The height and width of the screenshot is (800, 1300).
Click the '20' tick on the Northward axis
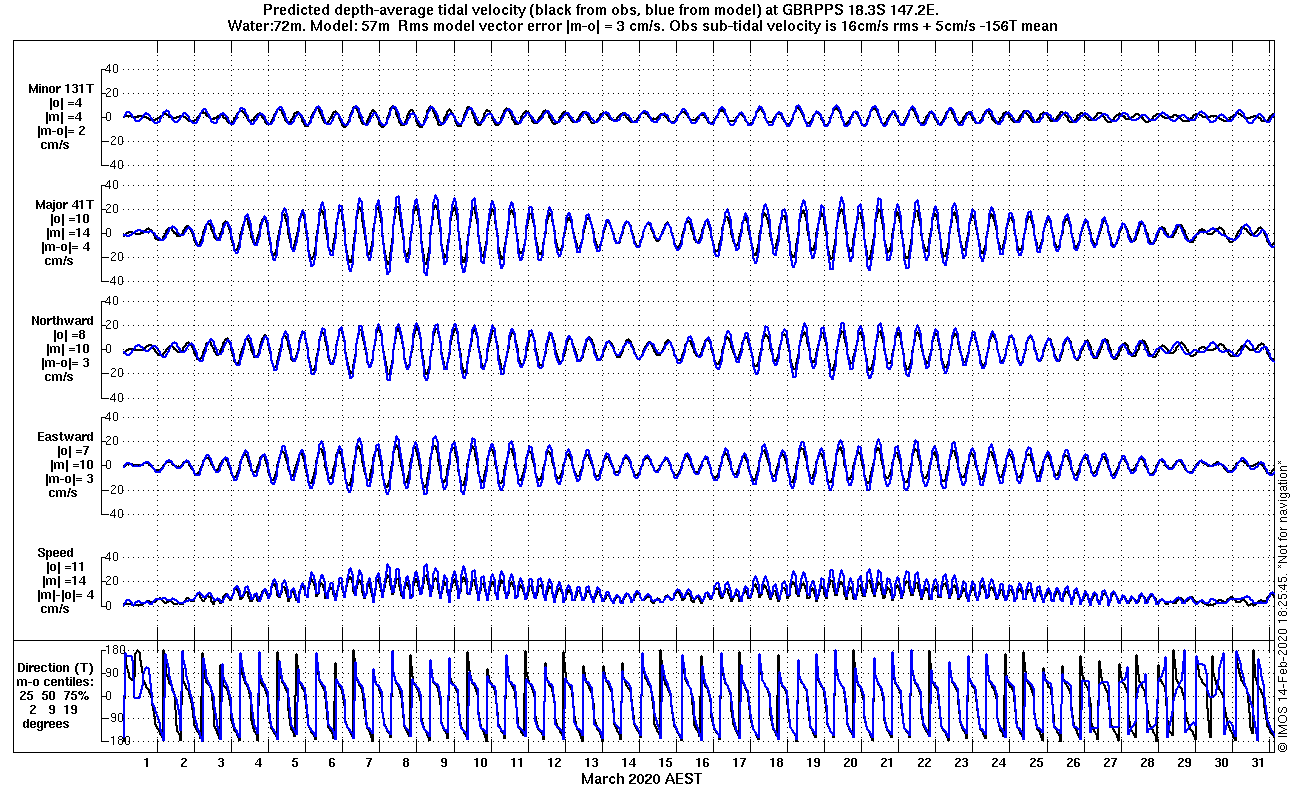(x=112, y=325)
